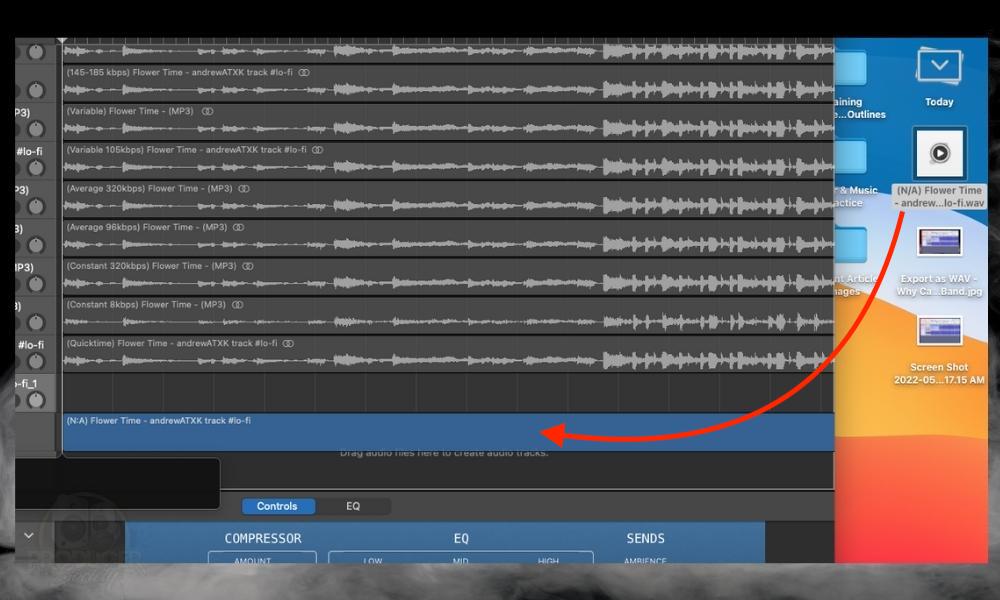
Task: Collapse the Smart Controls panel chevron
Action: tap(29, 536)
